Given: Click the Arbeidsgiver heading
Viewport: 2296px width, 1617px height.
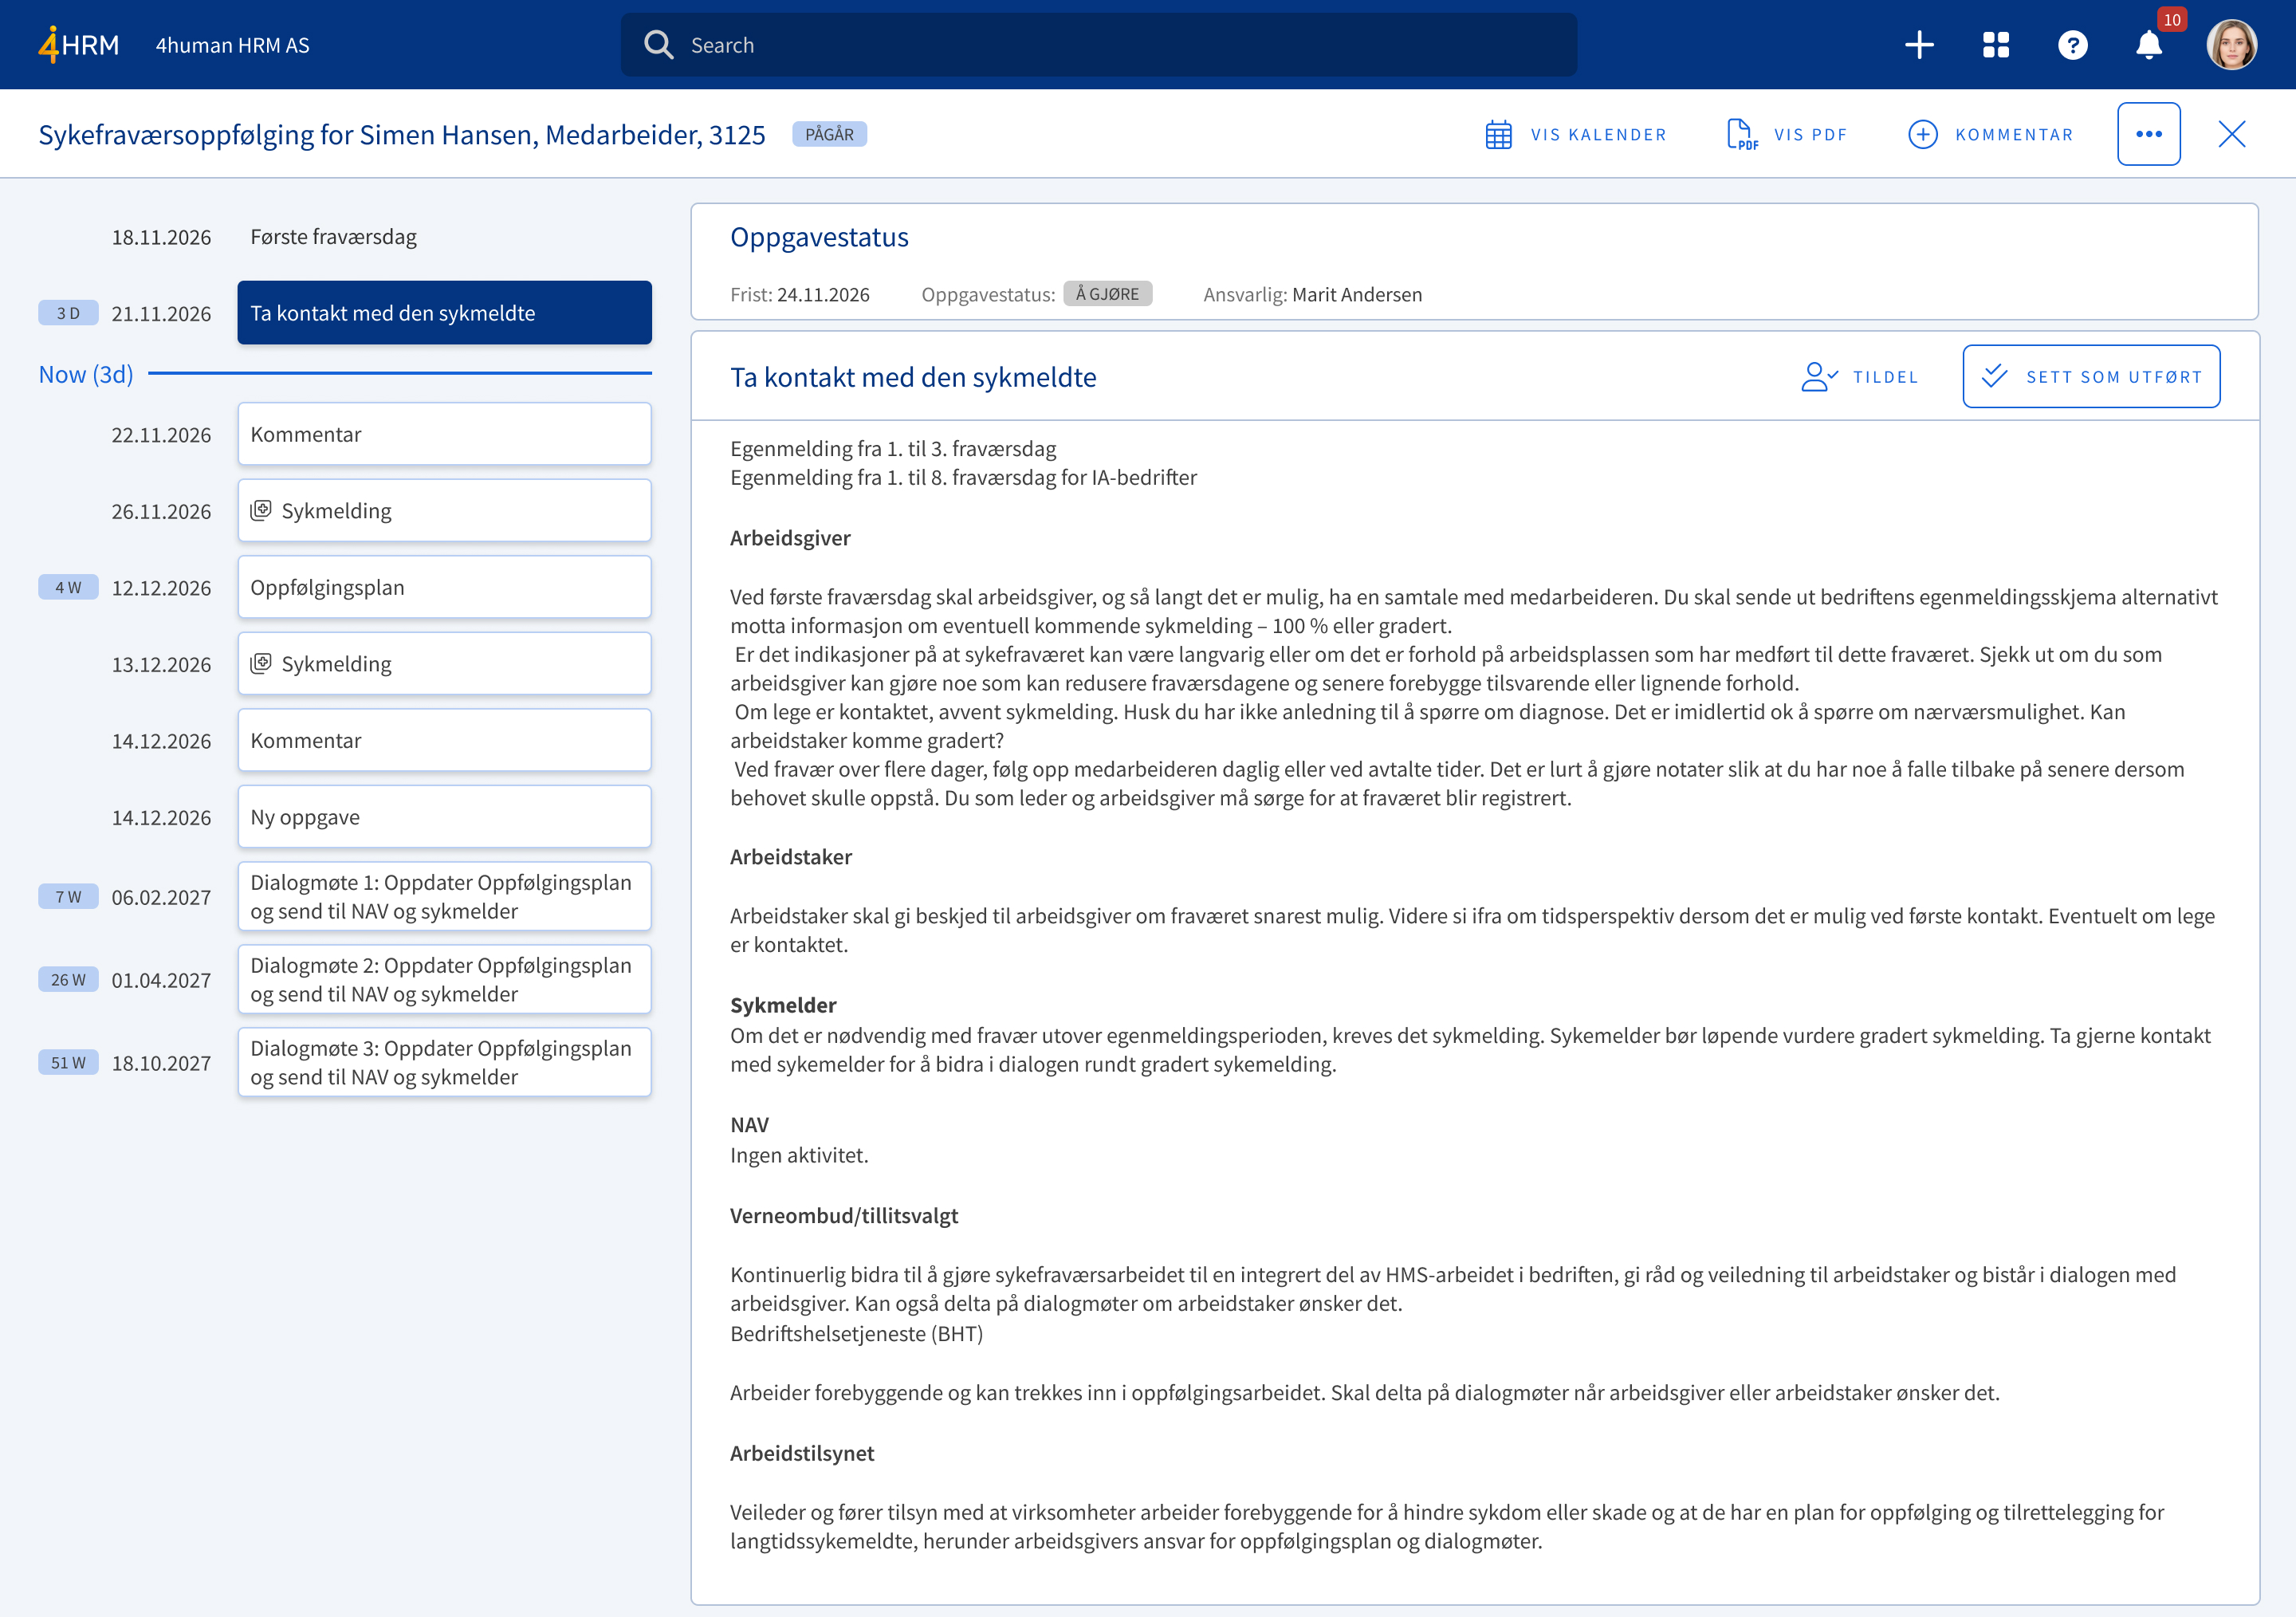Looking at the screenshot, I should [790, 538].
